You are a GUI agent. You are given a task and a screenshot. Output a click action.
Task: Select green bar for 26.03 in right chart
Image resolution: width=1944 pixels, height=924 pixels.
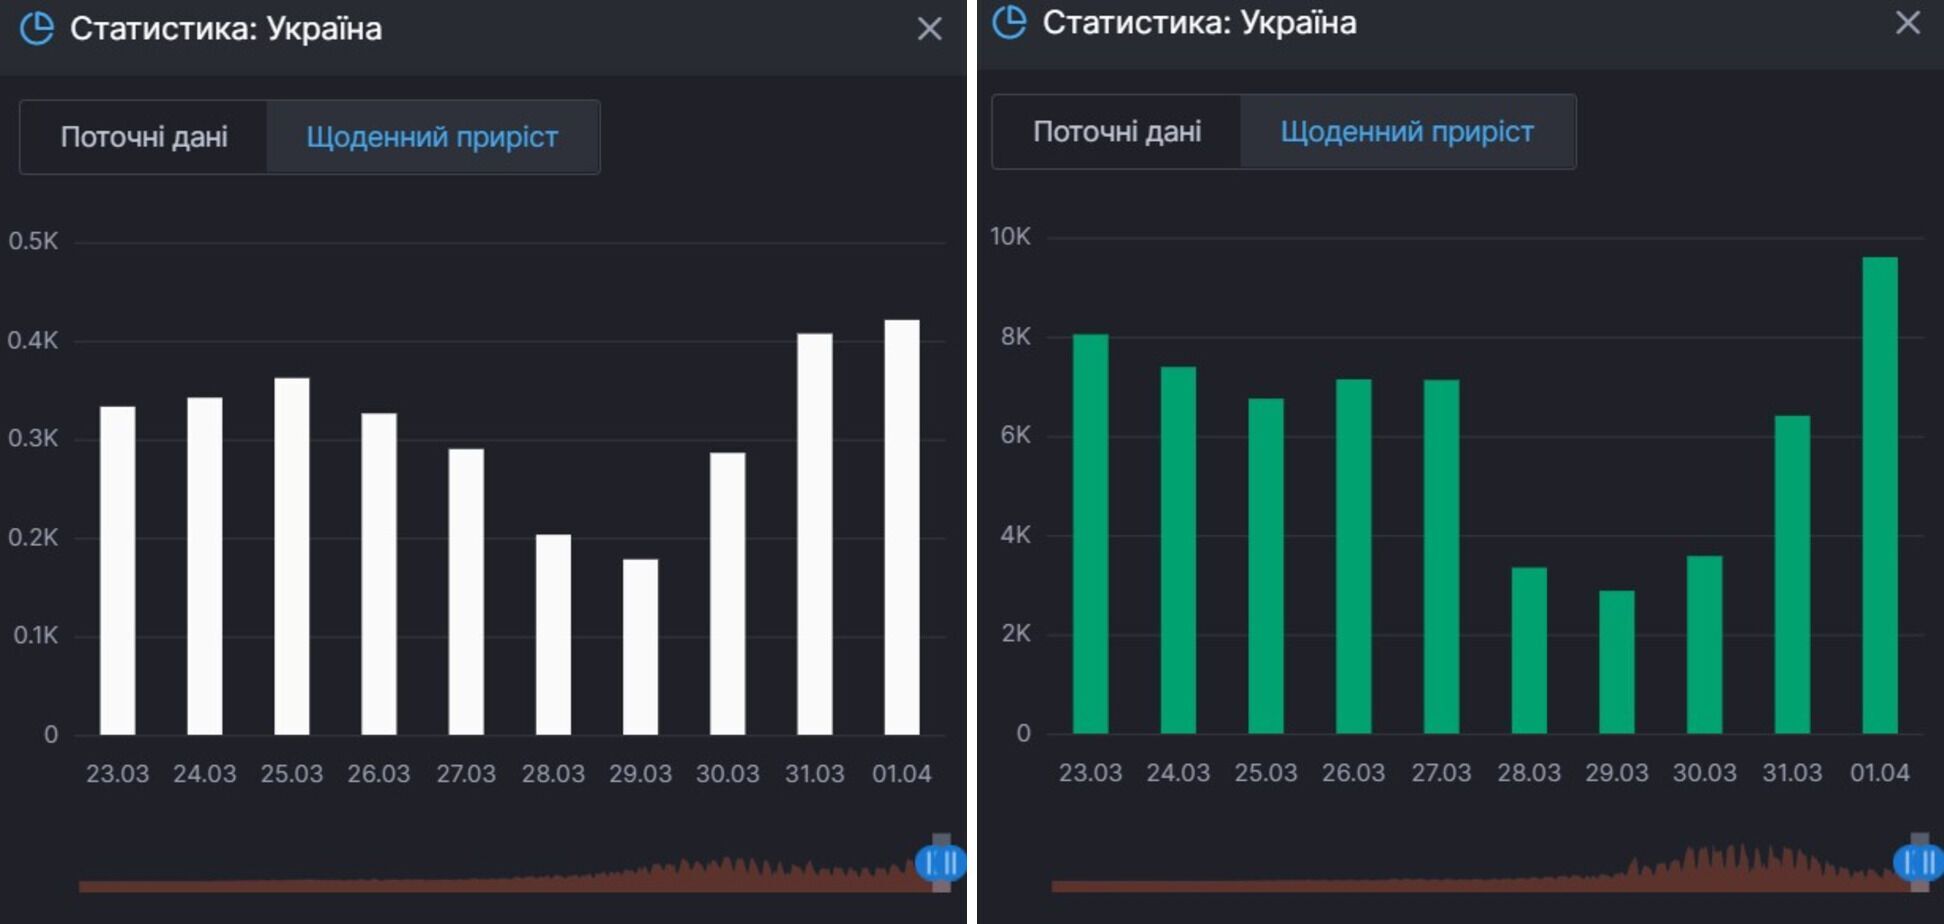(x=1354, y=556)
